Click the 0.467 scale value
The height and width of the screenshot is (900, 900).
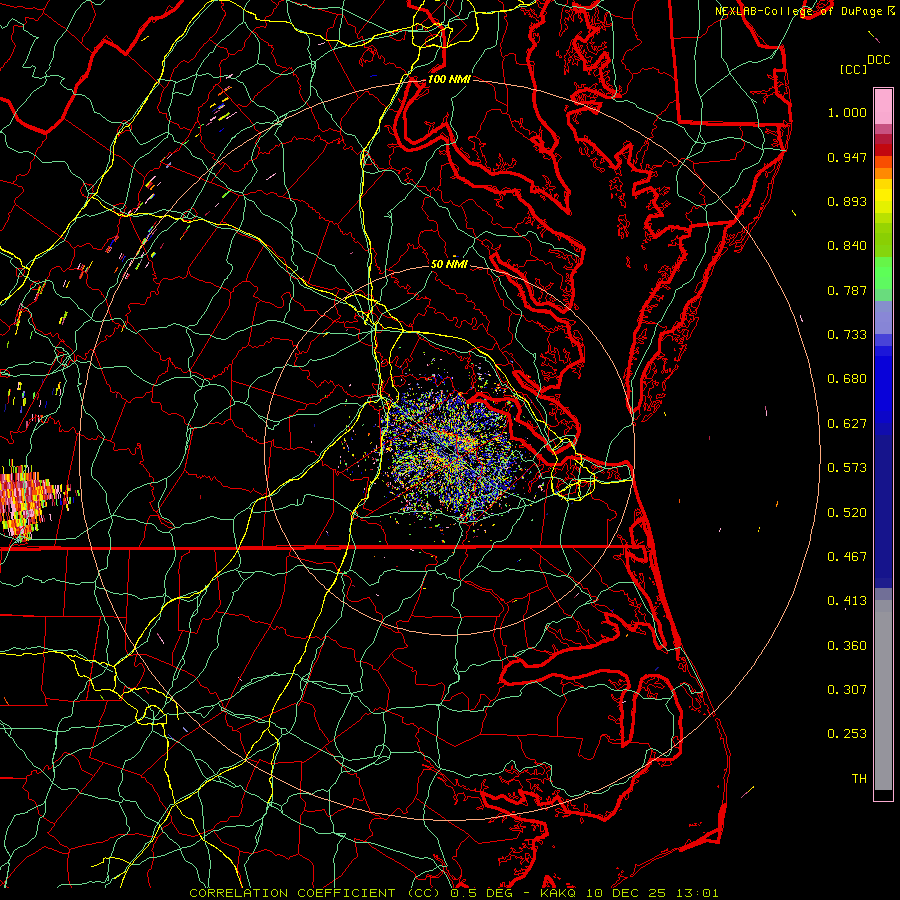tap(847, 557)
